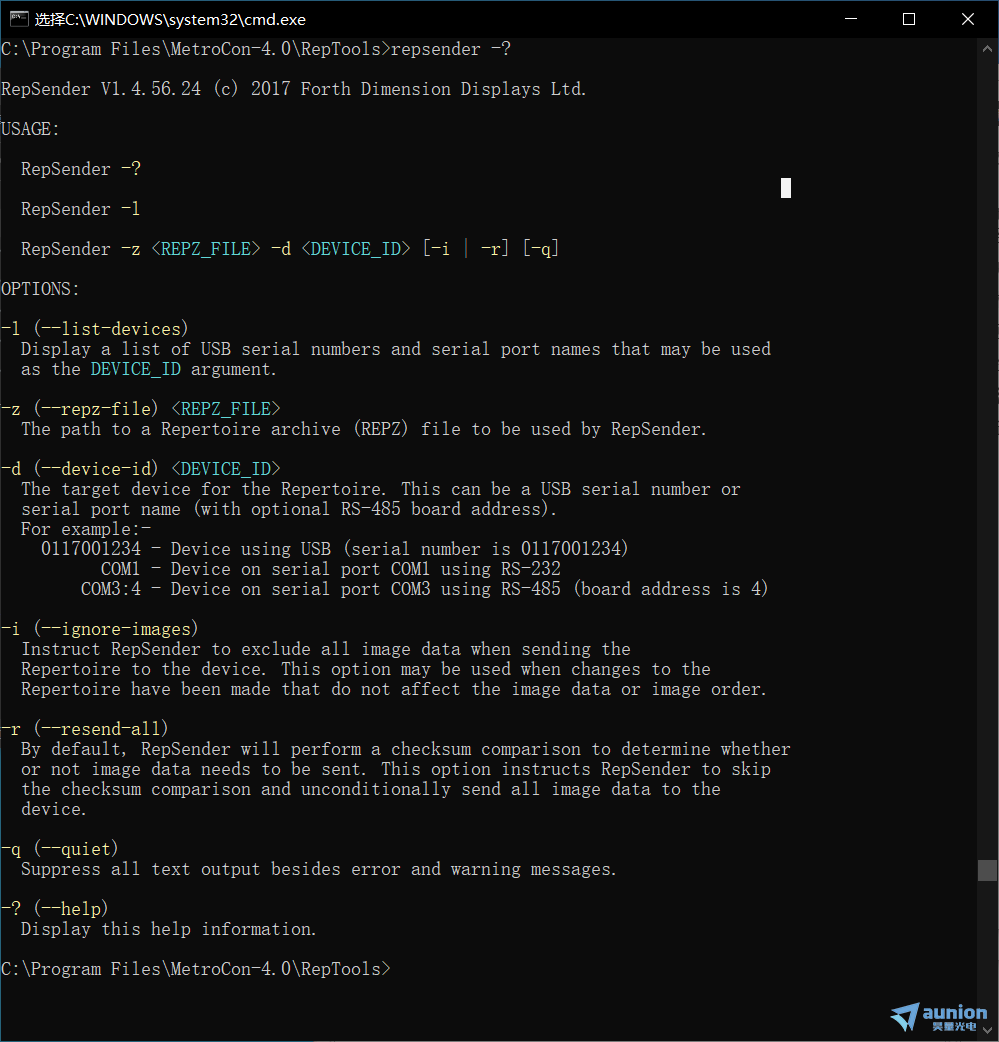Minimize the cmd.exe window
999x1042 pixels.
click(x=851, y=19)
